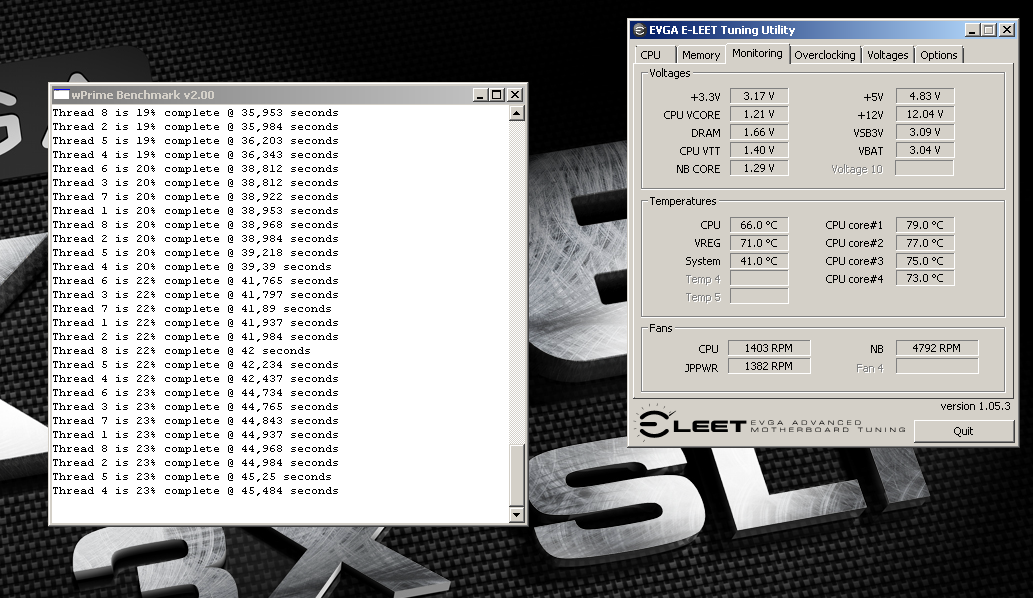Click the CPU VCORE value 1.21 V
The image size is (1033, 598).
pyautogui.click(x=759, y=114)
